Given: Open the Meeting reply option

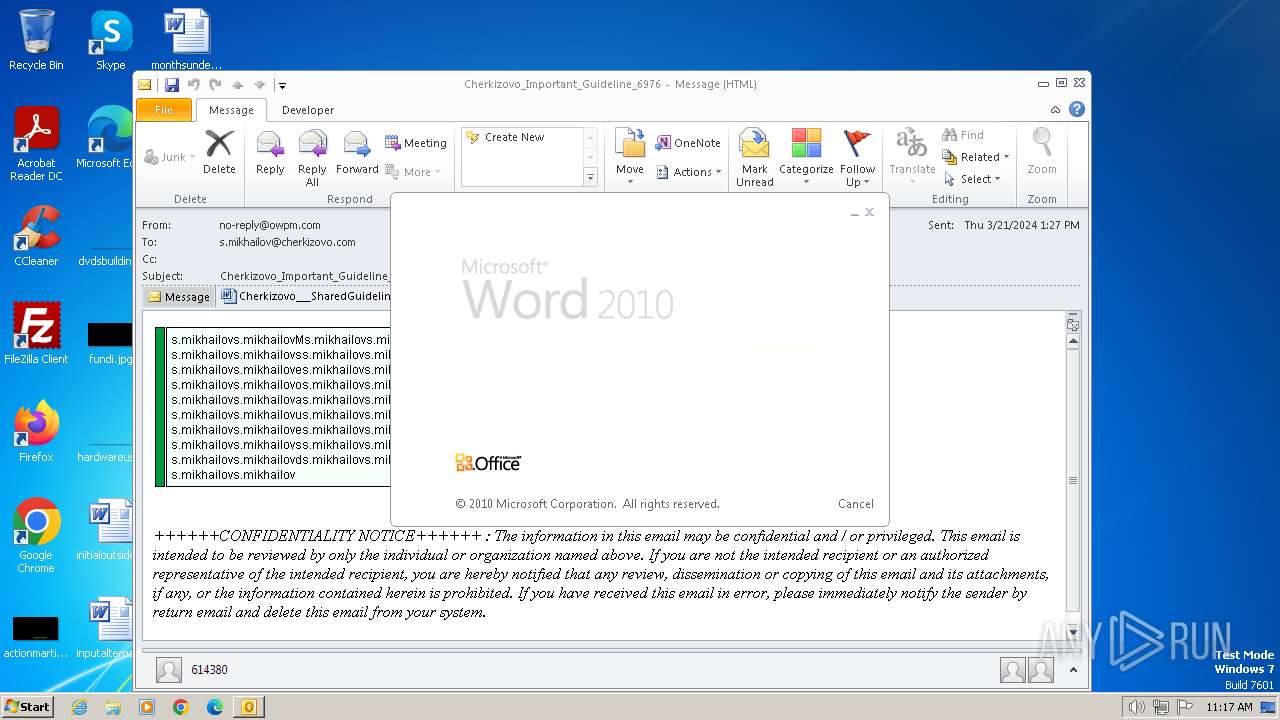Looking at the screenshot, I should 416,143.
